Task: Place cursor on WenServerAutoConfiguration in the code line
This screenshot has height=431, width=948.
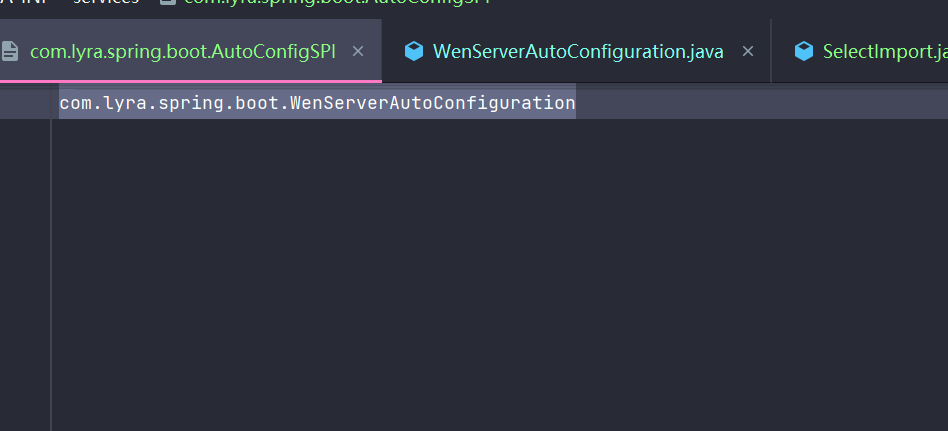Action: coord(432,103)
